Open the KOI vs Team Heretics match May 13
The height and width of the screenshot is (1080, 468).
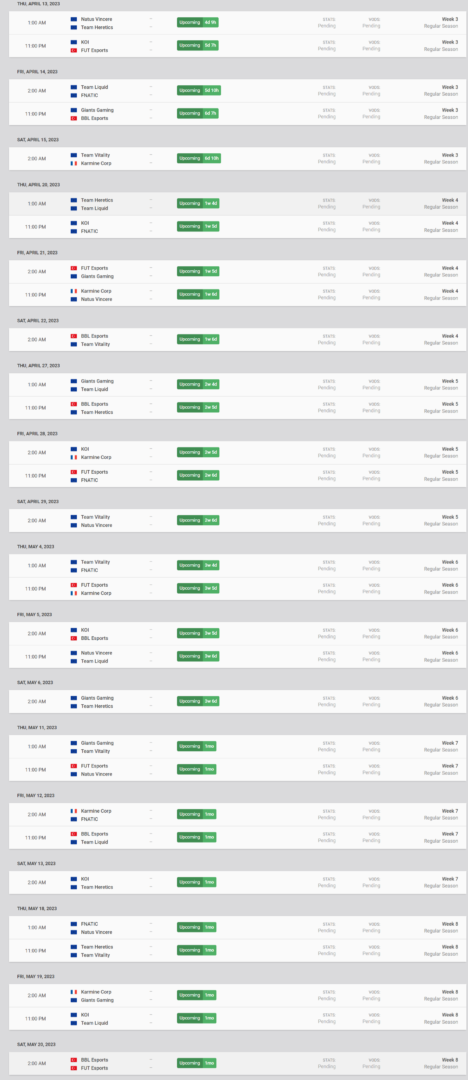(x=237, y=883)
